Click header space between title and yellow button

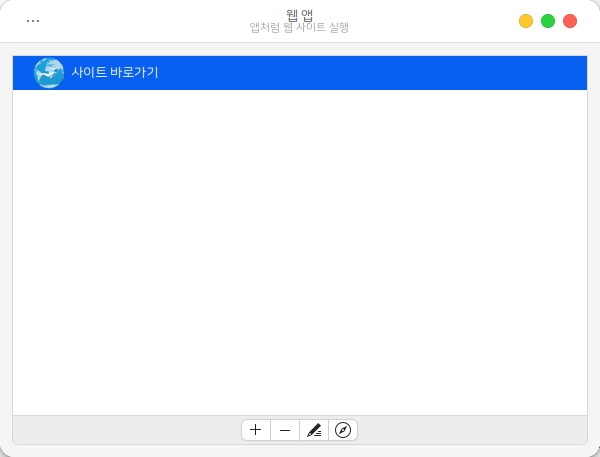pos(430,21)
